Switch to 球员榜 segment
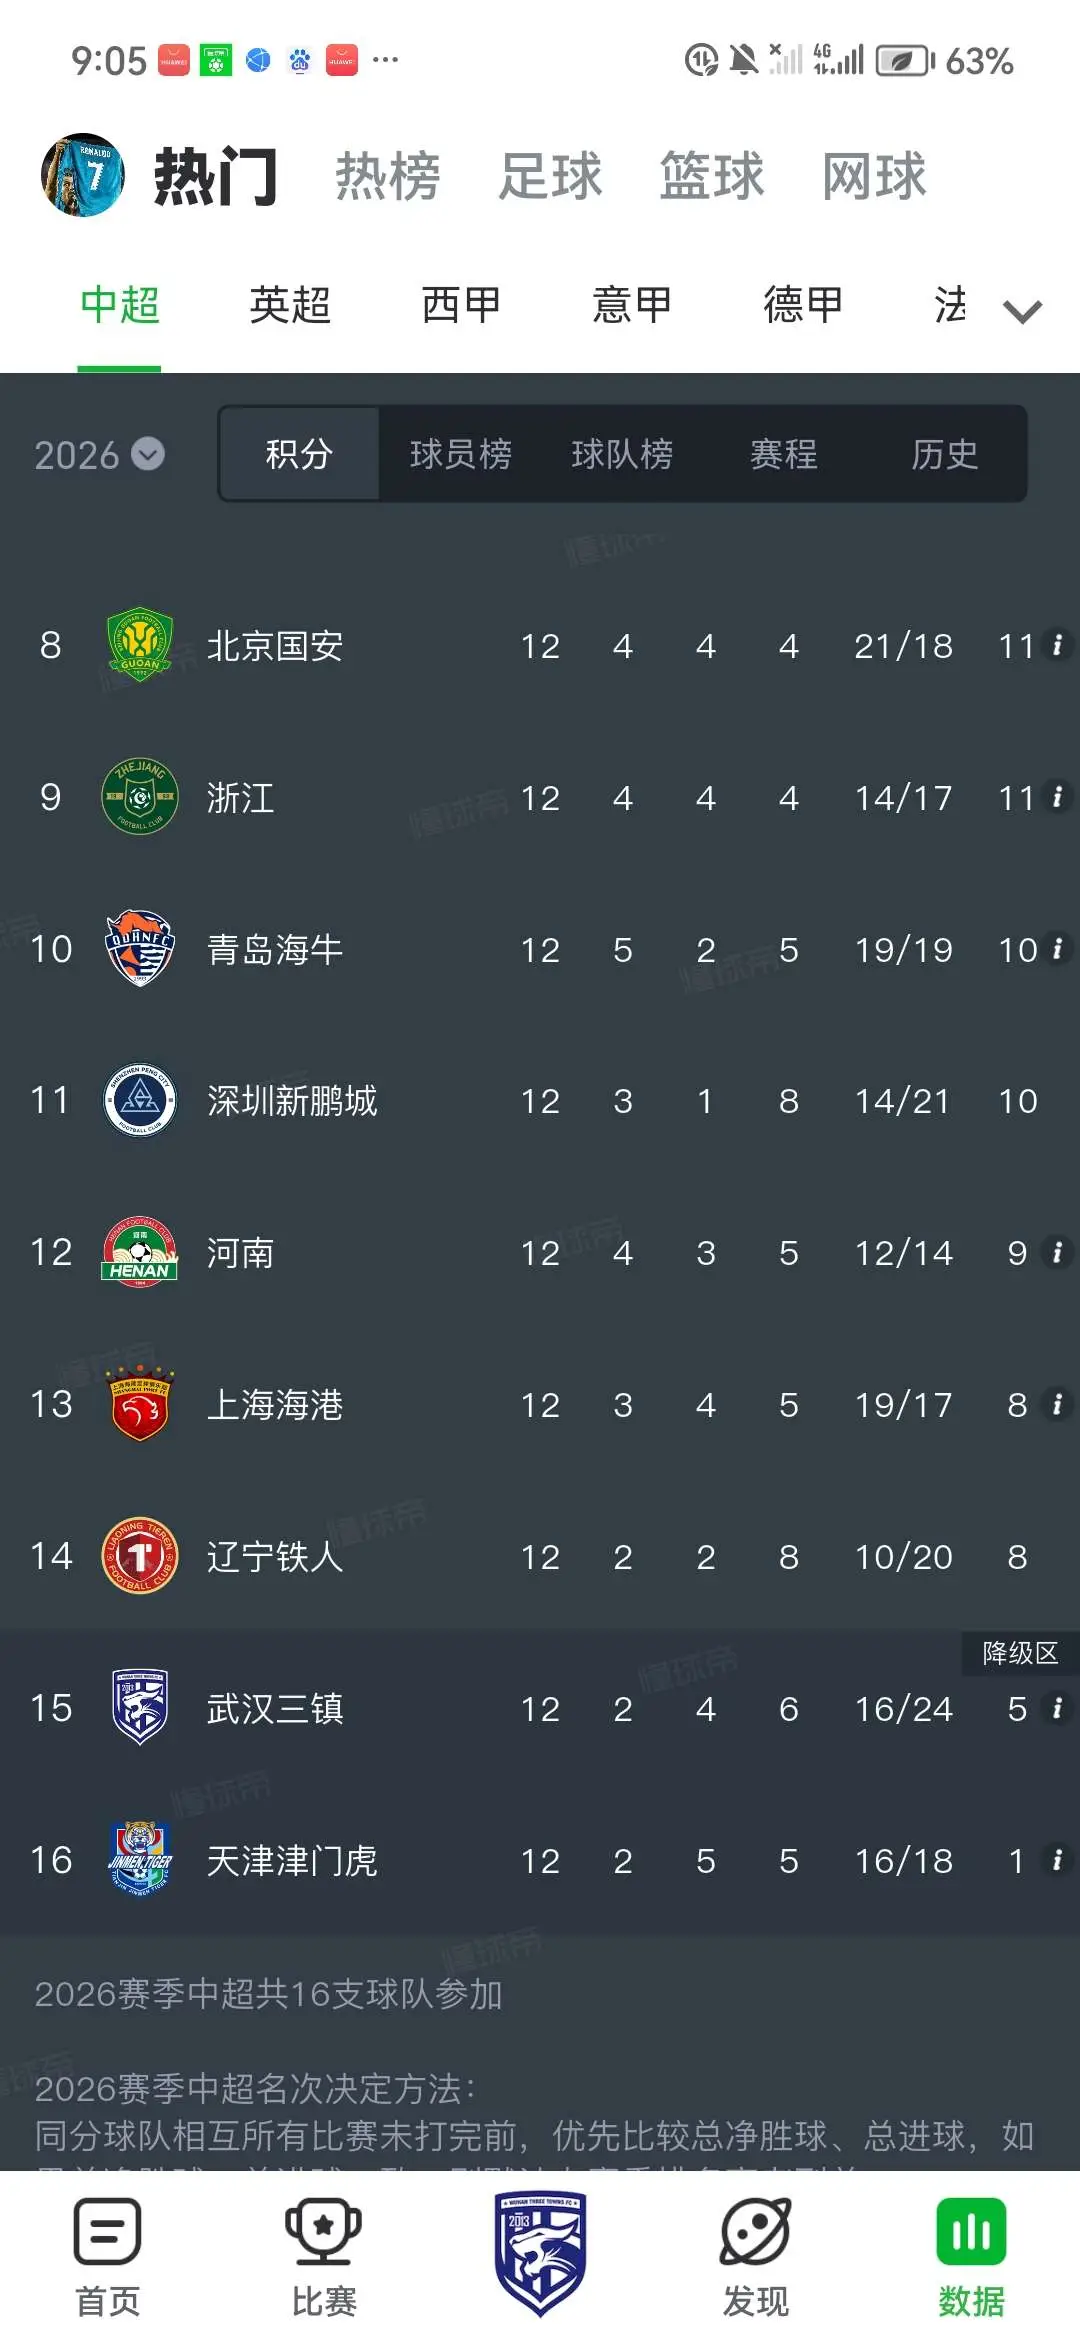Viewport: 1080px width, 2340px height. 460,454
